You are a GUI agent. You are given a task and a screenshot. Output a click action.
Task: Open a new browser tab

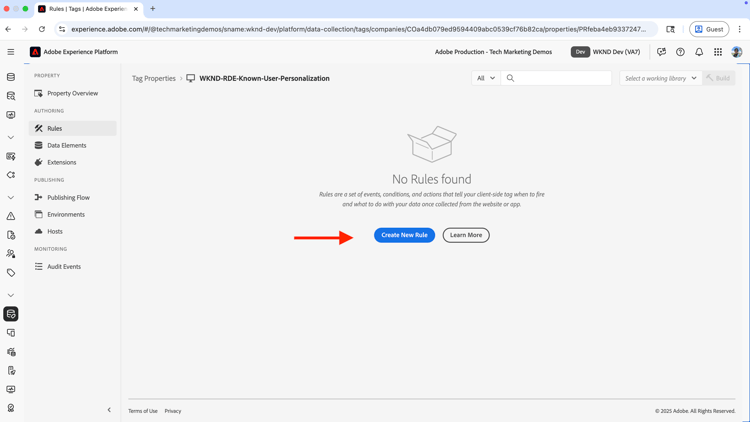point(153,9)
